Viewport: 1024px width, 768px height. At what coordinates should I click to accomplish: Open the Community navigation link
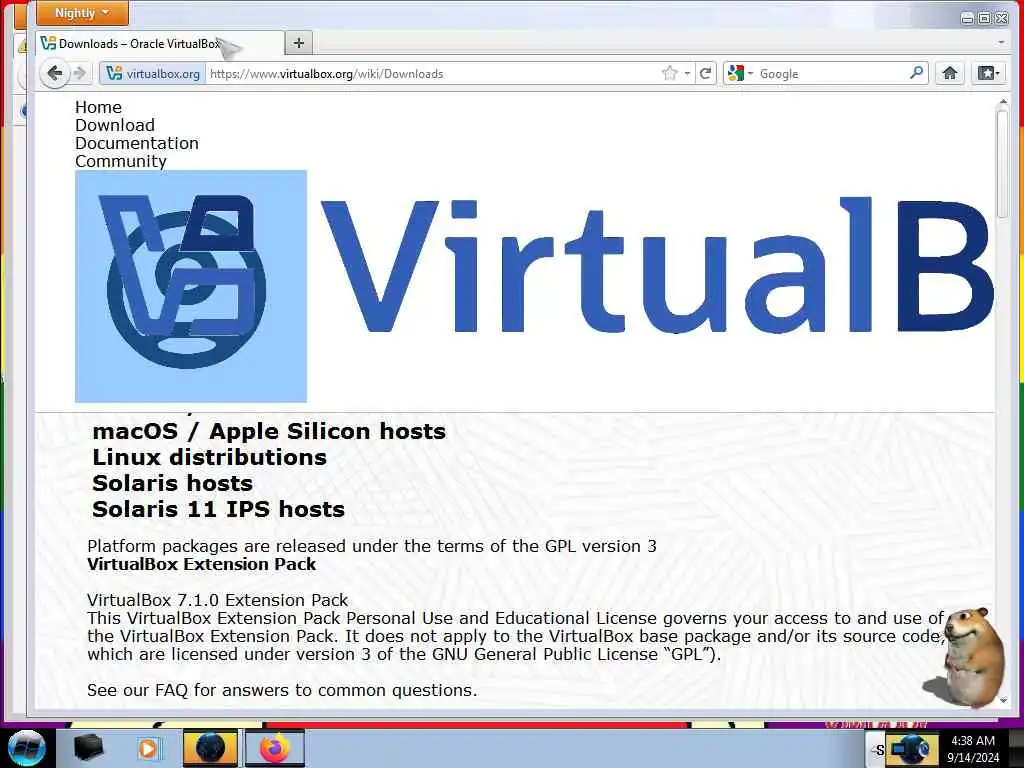coord(121,161)
